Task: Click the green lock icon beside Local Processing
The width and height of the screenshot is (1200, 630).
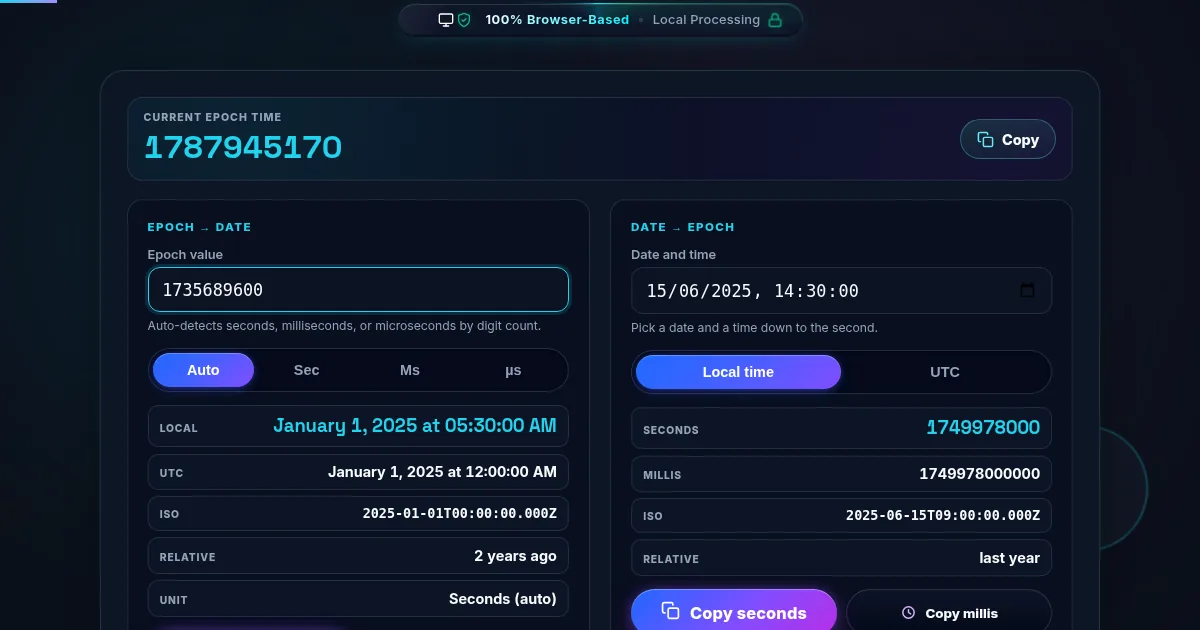Action: point(774,20)
